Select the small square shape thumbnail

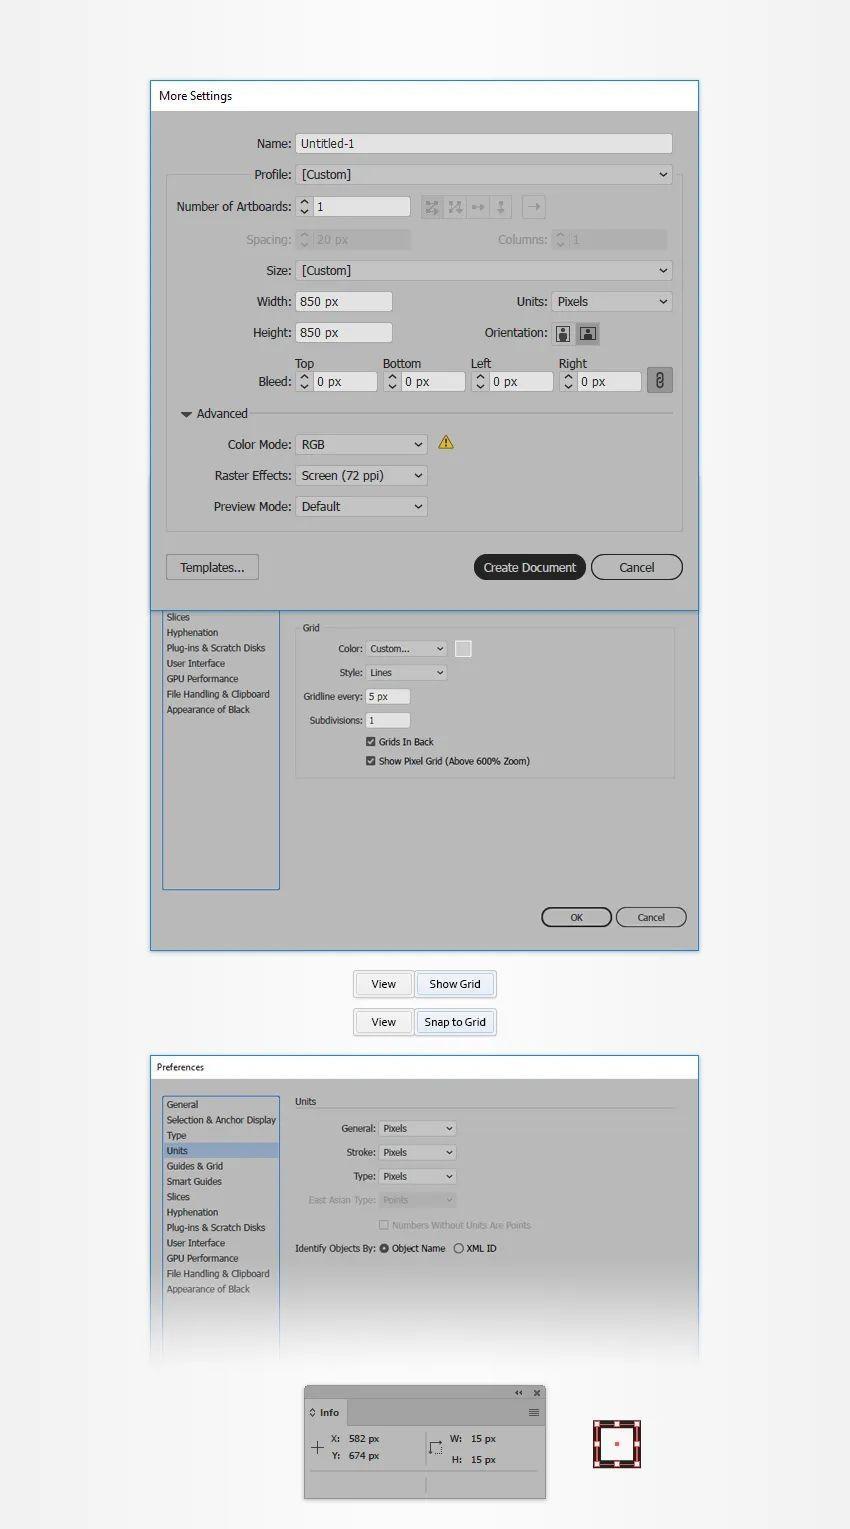617,1444
